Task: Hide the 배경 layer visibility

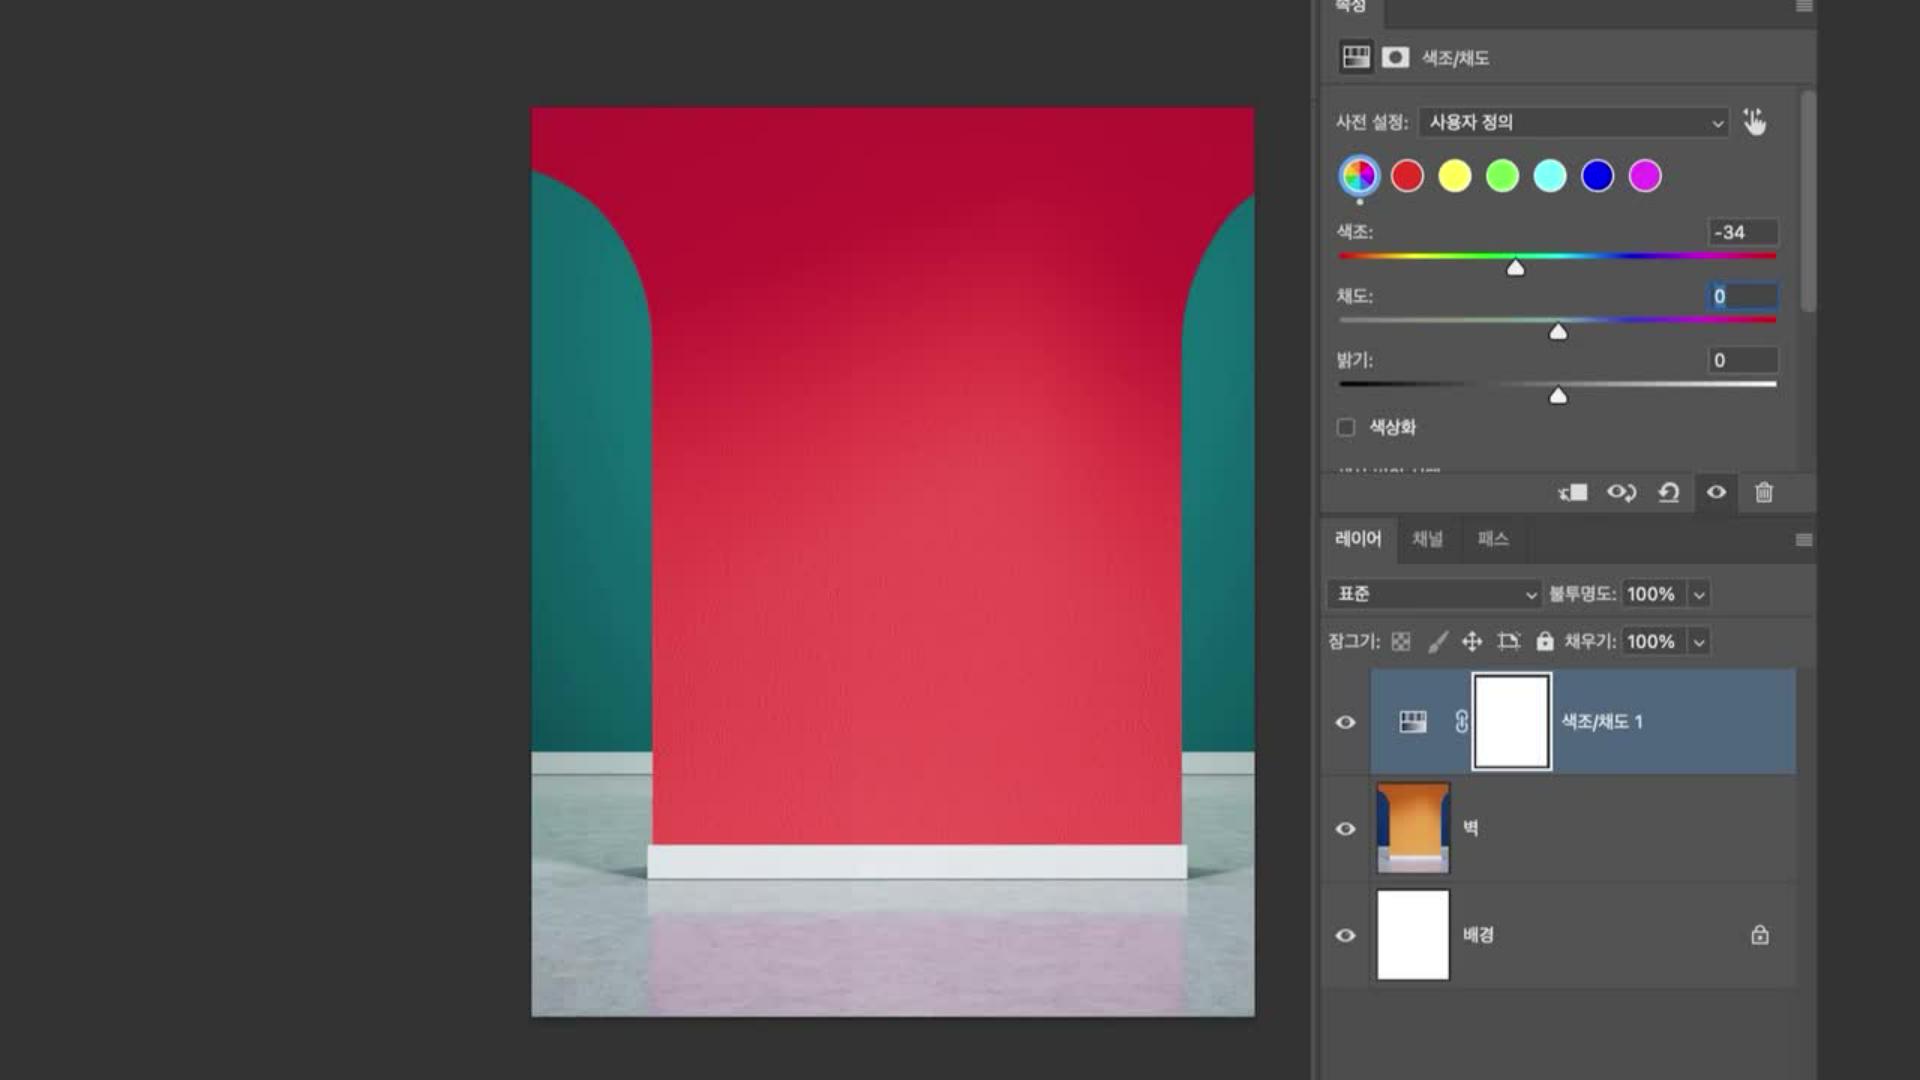Action: pyautogui.click(x=1346, y=936)
